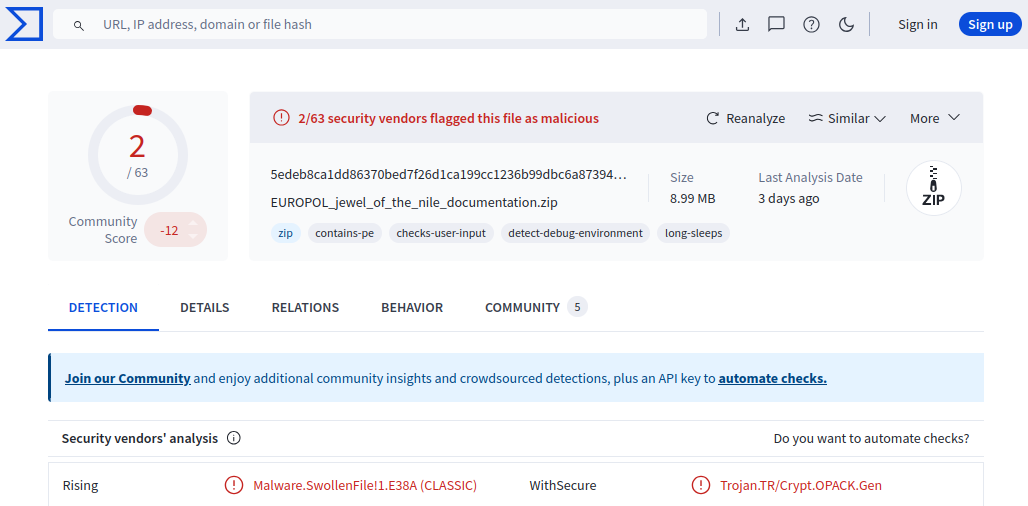Switch to the DETECTION tab
Viewport: 1028px width, 506px height.
click(x=104, y=308)
